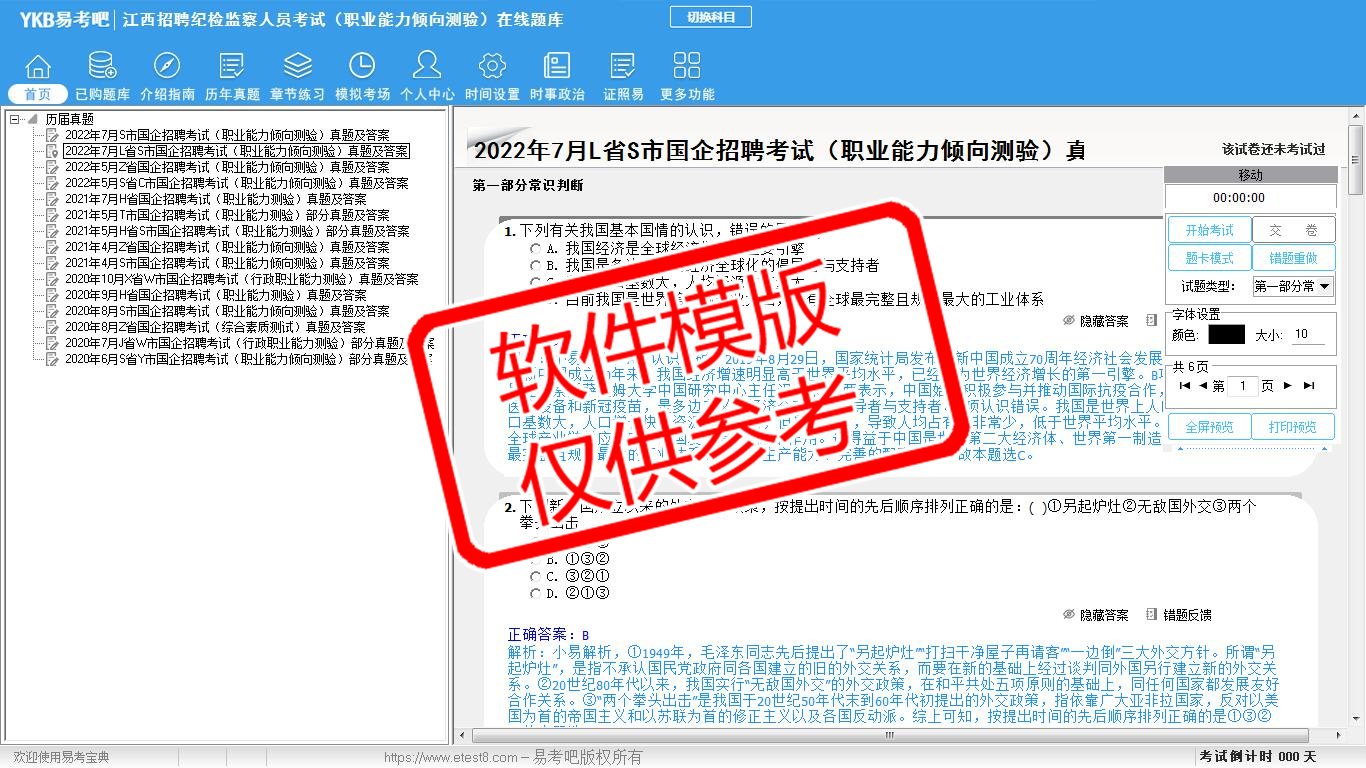Select option C radio in question 2
Image resolution: width=1366 pixels, height=768 pixels.
click(536, 577)
